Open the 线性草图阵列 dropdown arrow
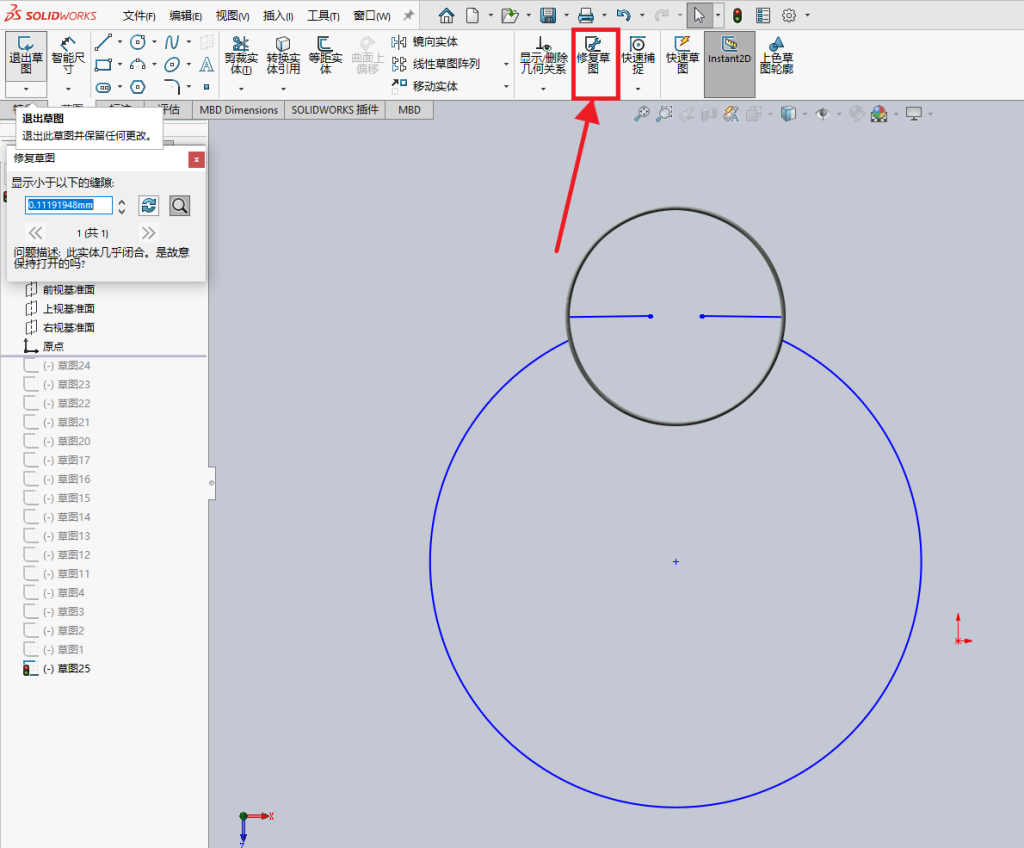This screenshot has width=1024, height=848. click(506, 64)
